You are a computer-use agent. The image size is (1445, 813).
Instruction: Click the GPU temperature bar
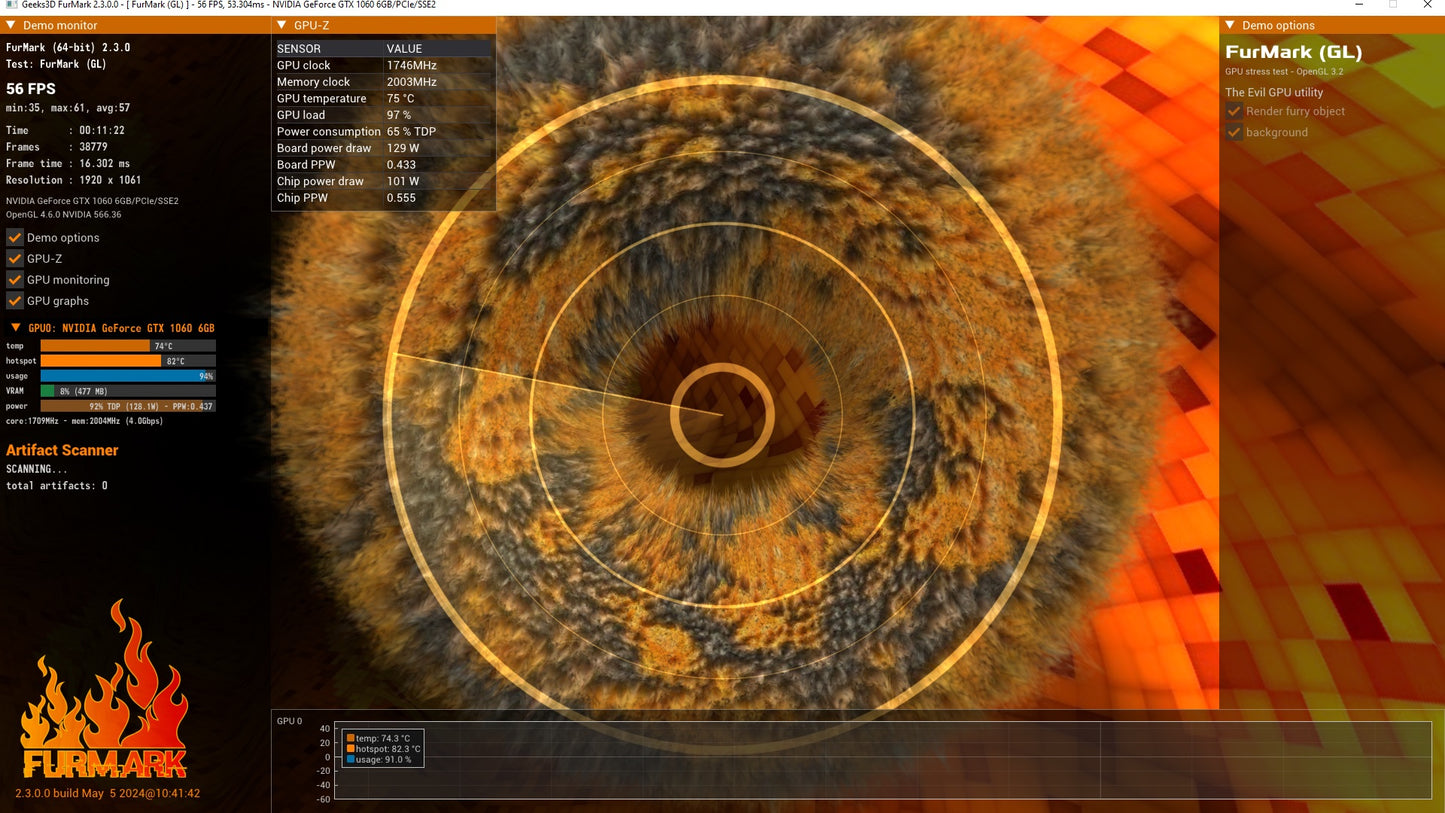point(128,346)
